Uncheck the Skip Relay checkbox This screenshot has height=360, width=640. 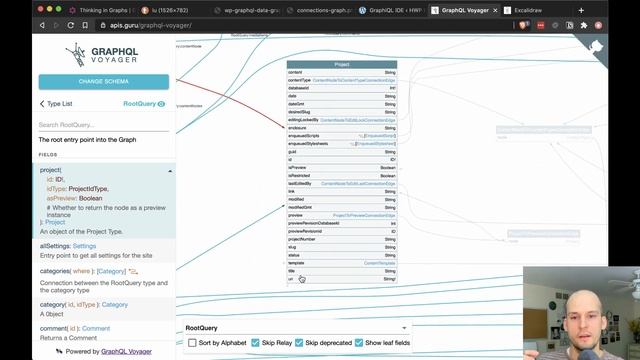pyautogui.click(x=256, y=342)
